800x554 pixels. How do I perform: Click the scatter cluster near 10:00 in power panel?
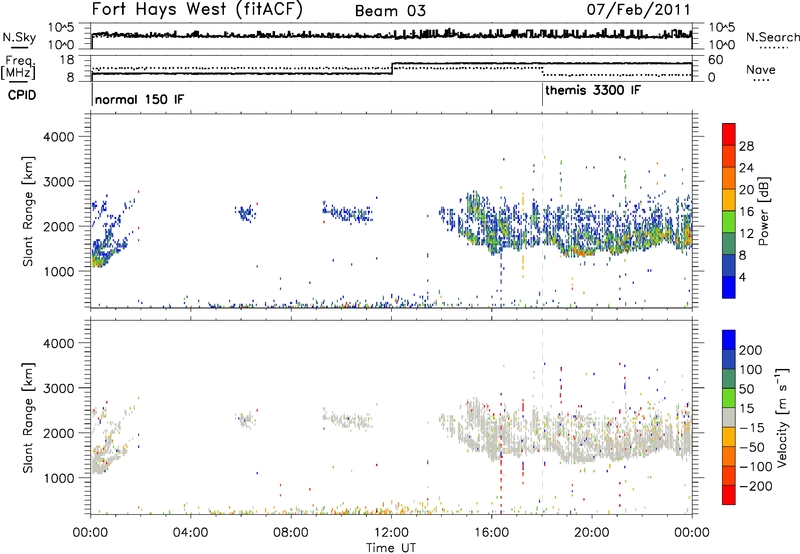[x=347, y=211]
